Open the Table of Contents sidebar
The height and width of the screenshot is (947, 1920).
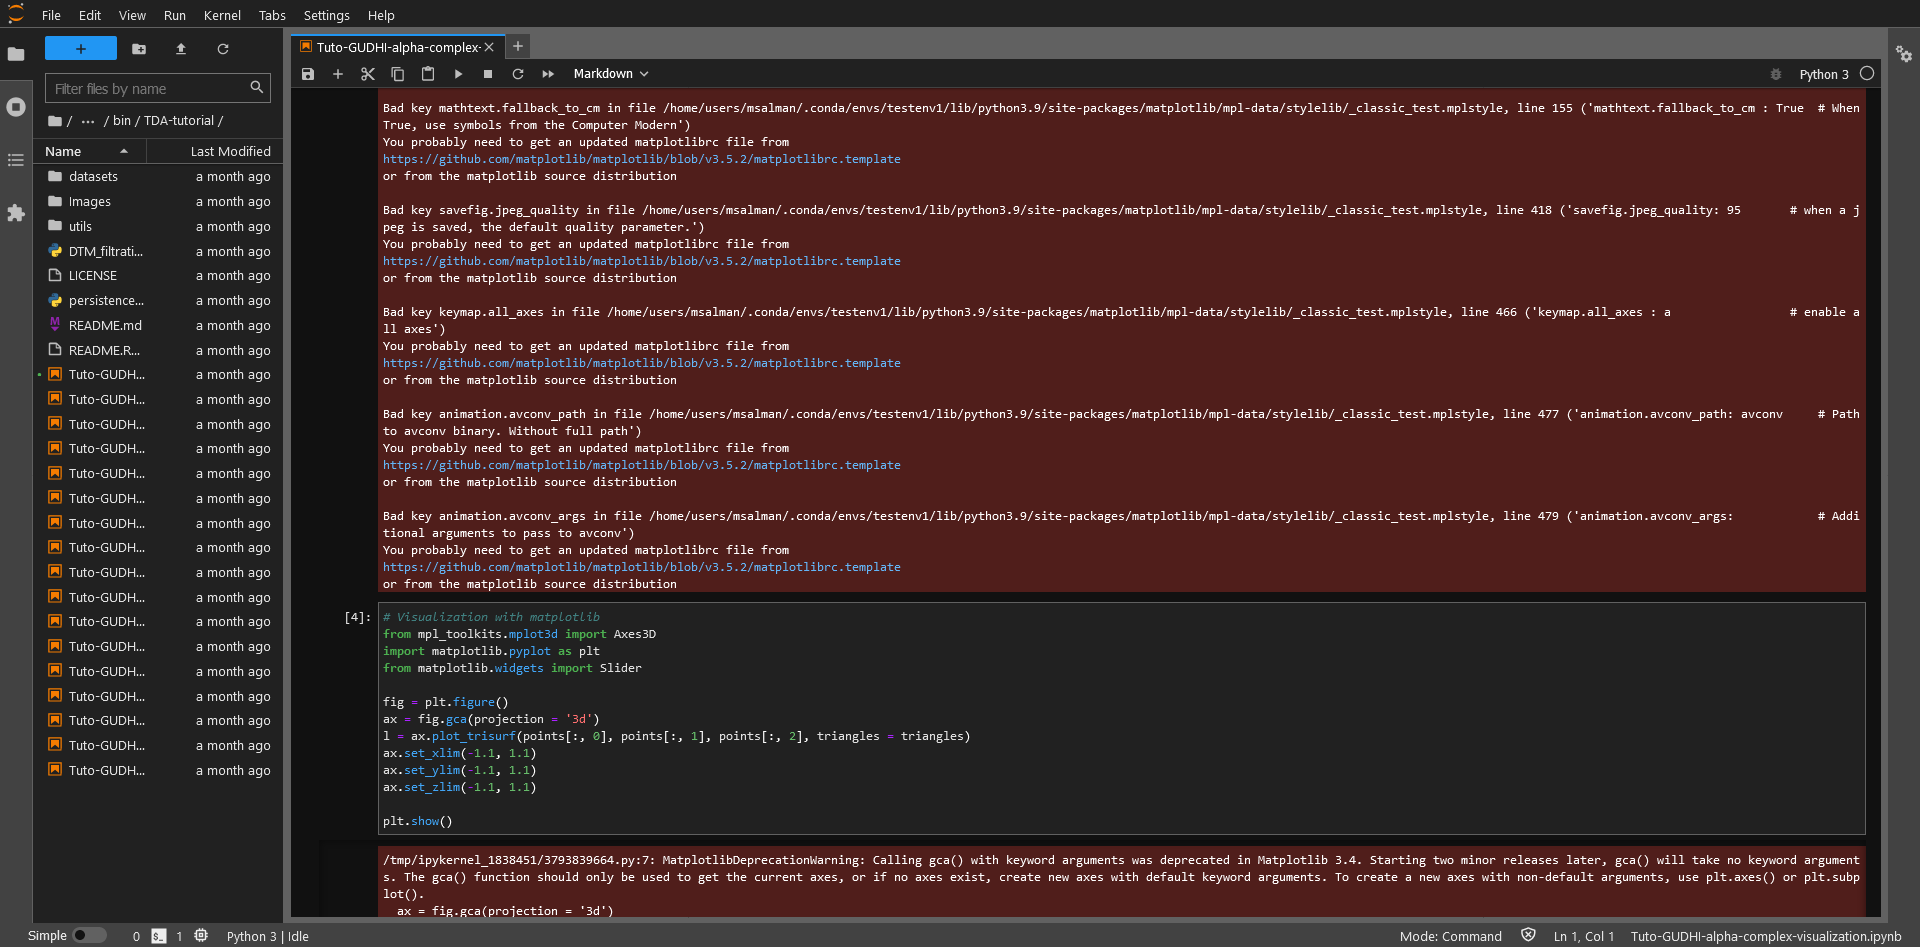16,160
